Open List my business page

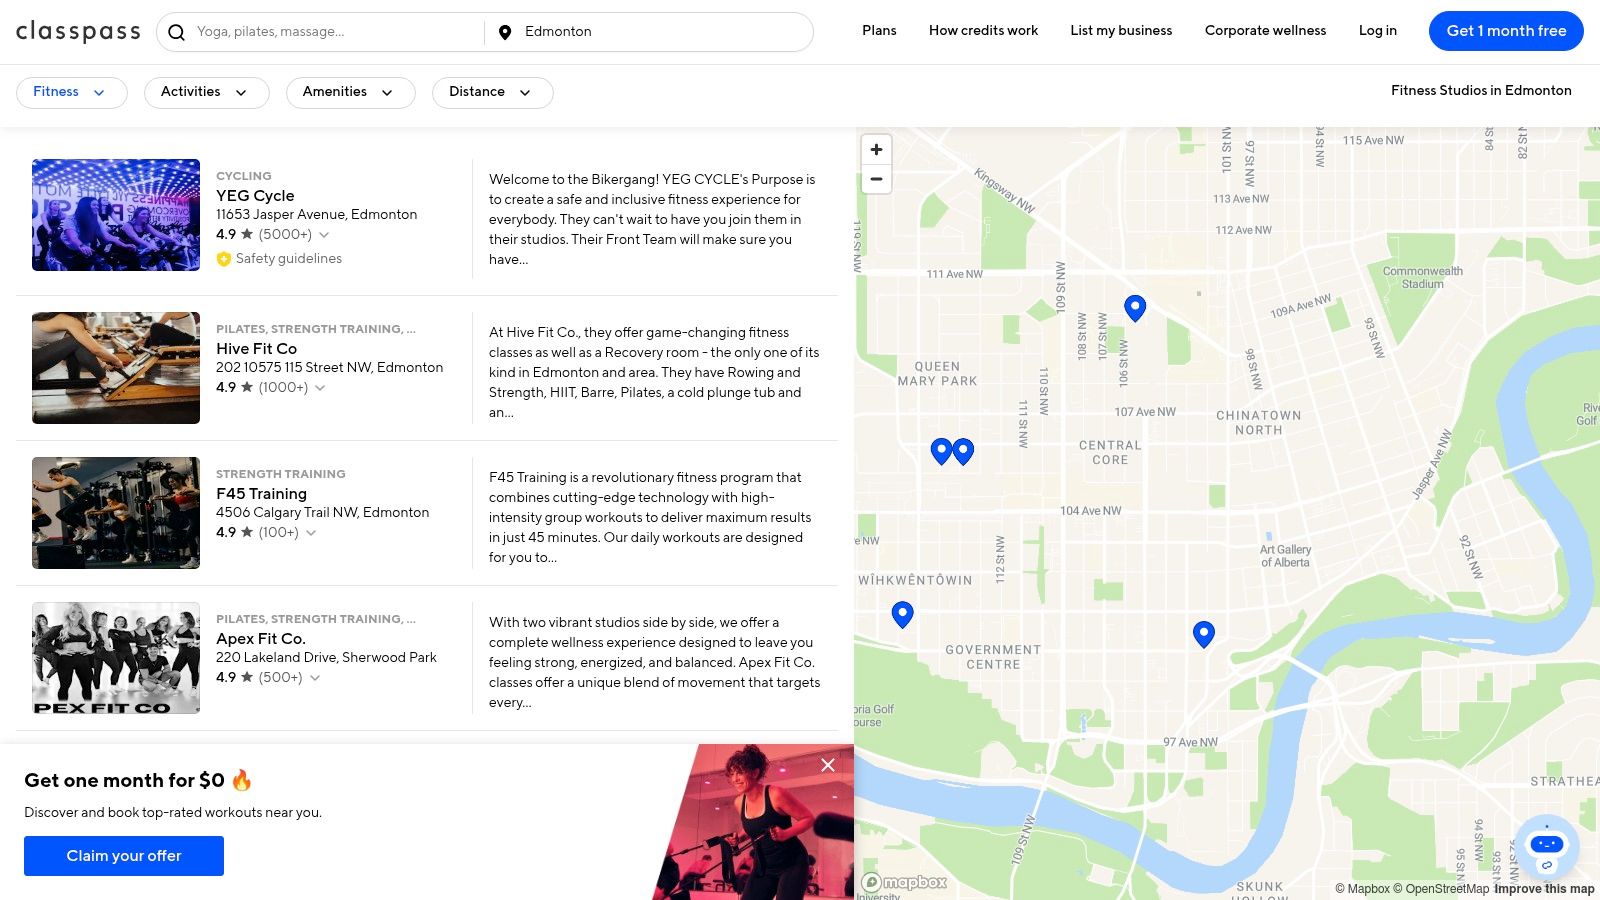(1121, 31)
